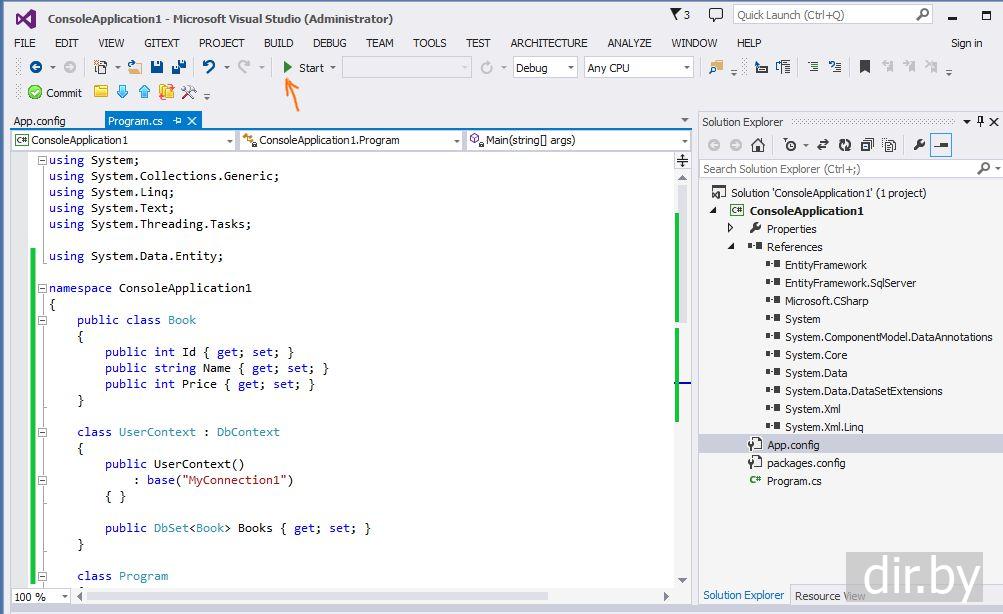This screenshot has width=1003, height=614.
Task: Toggle bookmark icon in the toolbar
Action: (x=865, y=67)
